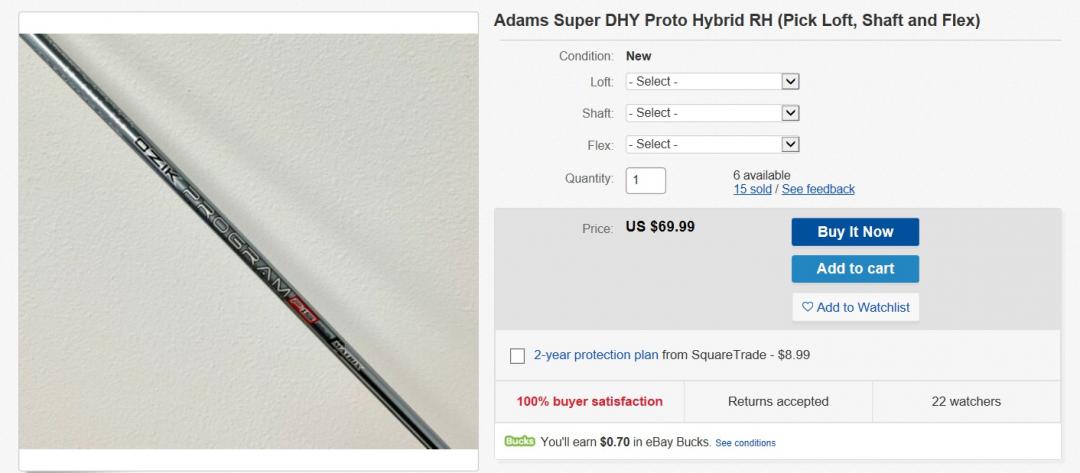Click the 22 watchers label

click(966, 401)
